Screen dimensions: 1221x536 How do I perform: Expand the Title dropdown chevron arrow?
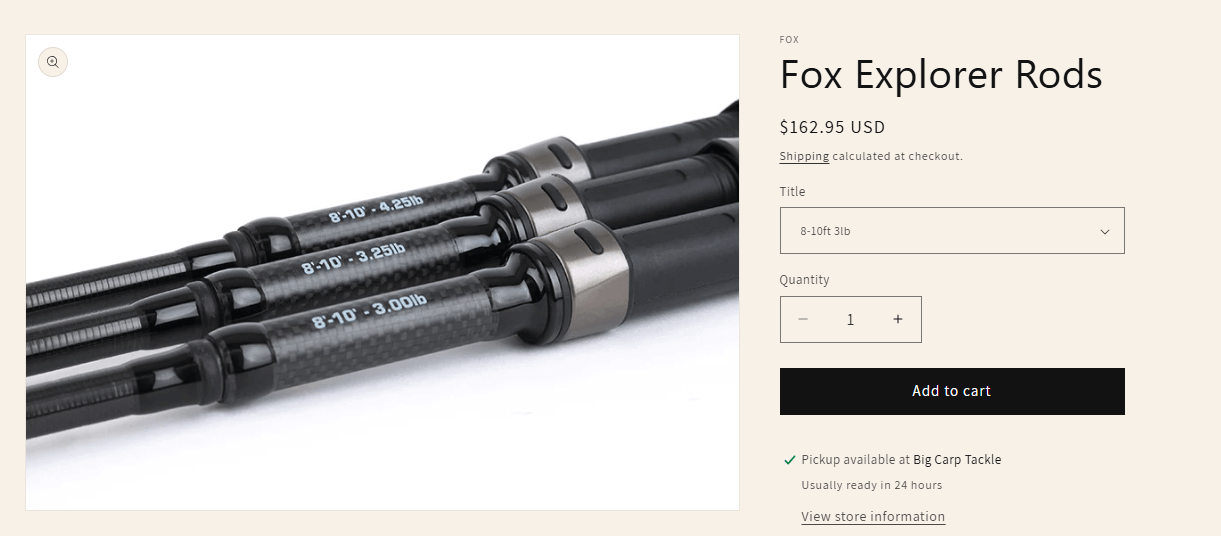[x=1105, y=231]
